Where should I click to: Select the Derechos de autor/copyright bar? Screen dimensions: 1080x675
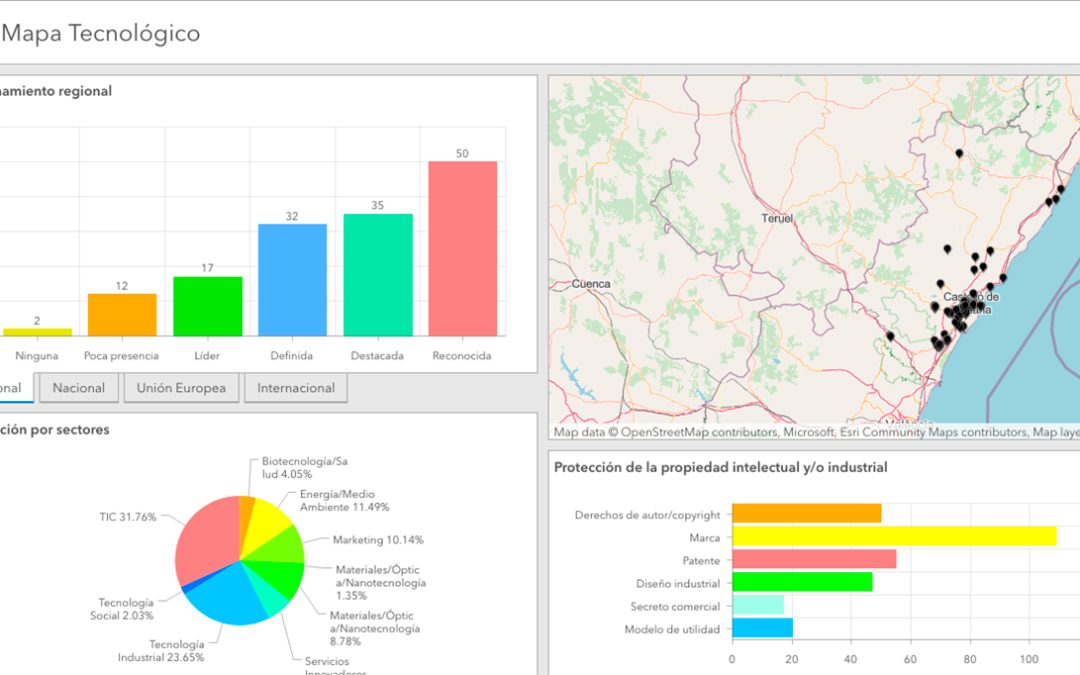click(x=807, y=513)
